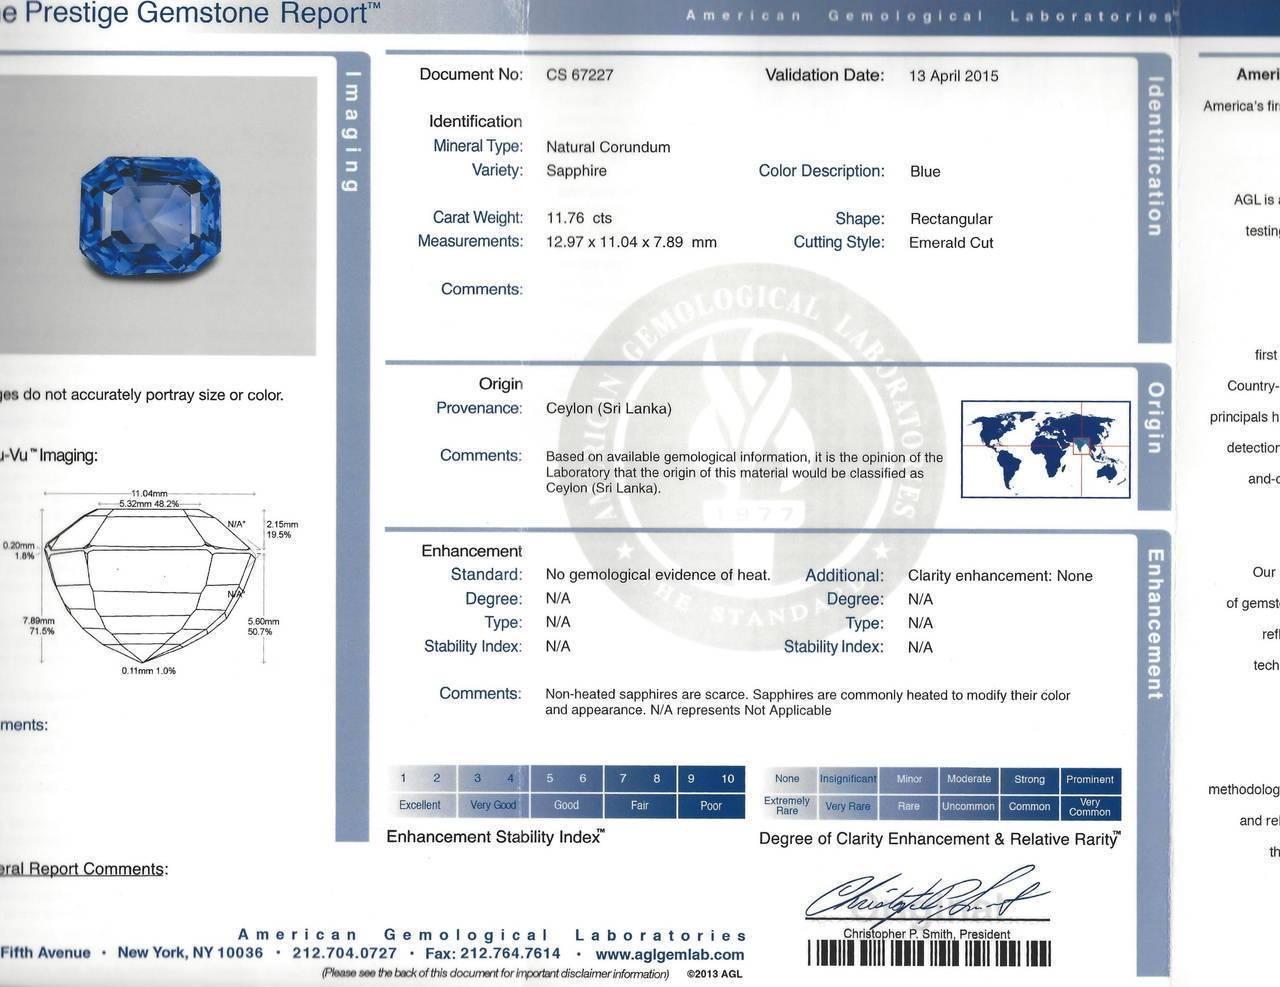Screen dimensions: 1280x987
Task: Click the '0.11mm 1.0%' culet label
Action: pyautogui.click(x=148, y=671)
